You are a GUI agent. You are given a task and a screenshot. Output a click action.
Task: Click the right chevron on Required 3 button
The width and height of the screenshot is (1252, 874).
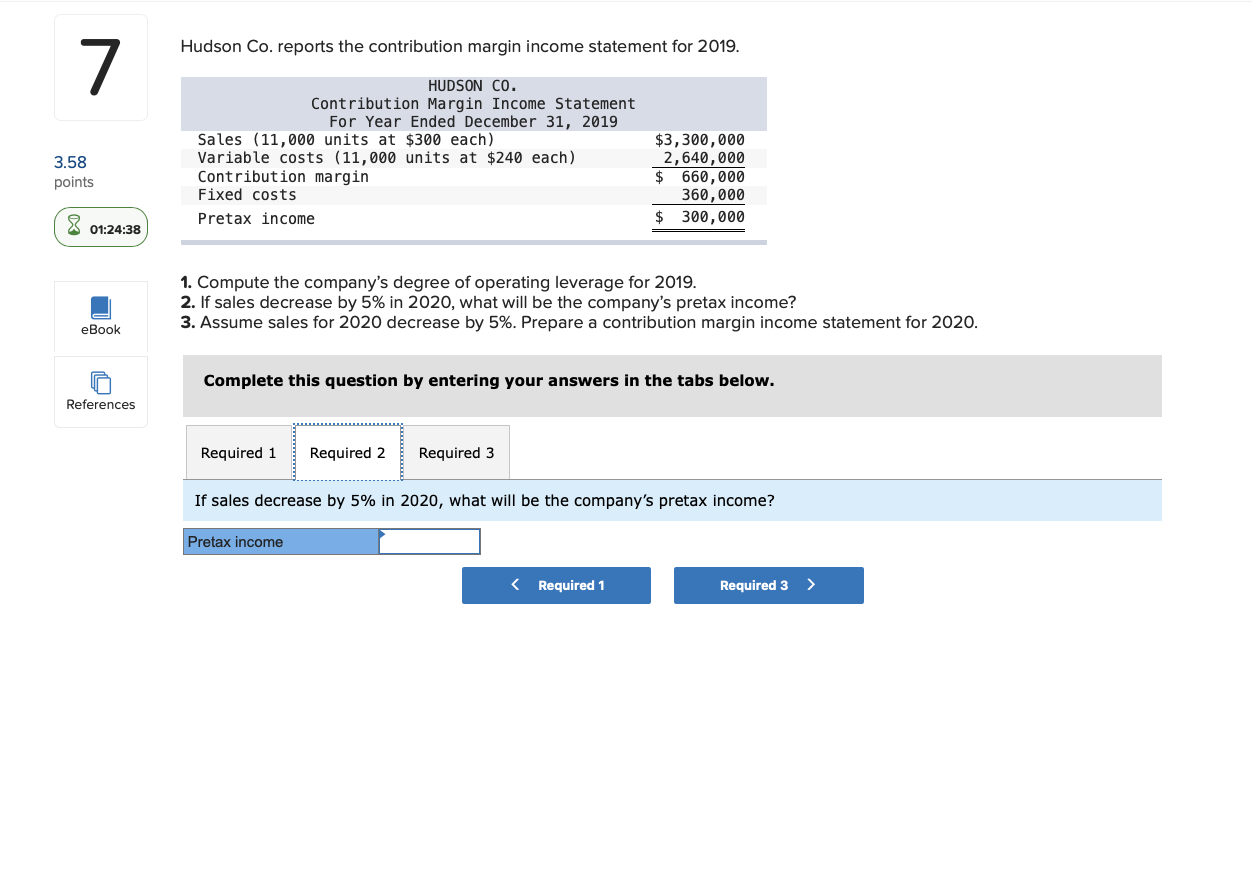(812, 585)
